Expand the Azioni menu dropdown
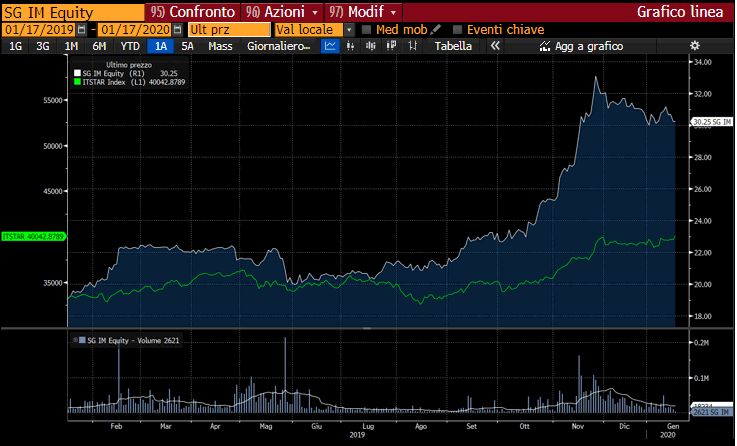The image size is (737, 446). coord(315,12)
